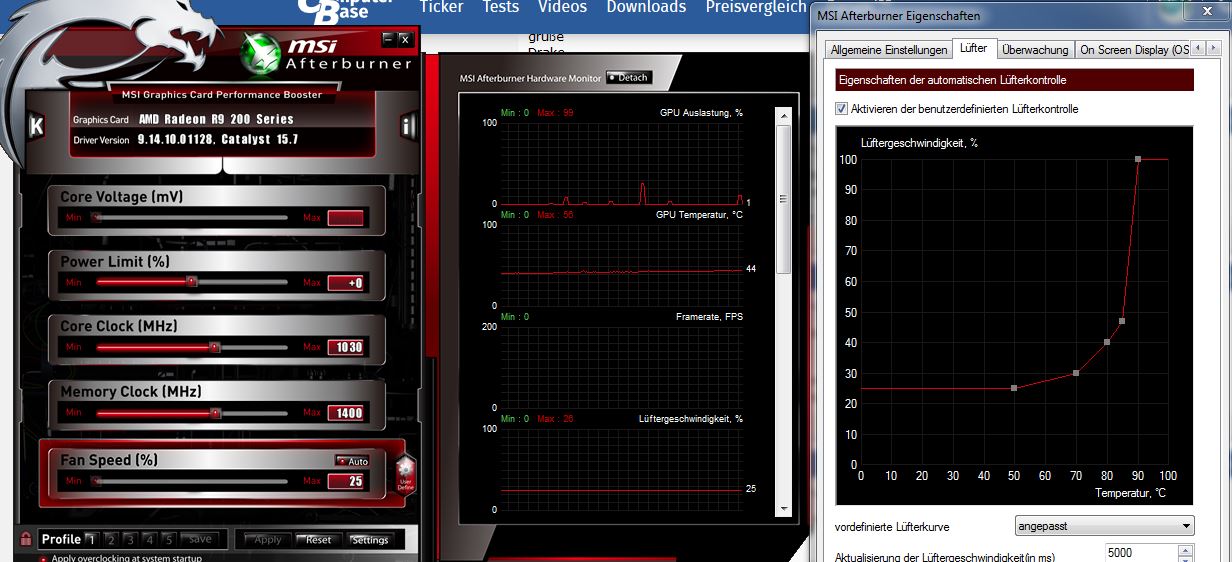
Task: Click the profile save button
Action: 200,539
